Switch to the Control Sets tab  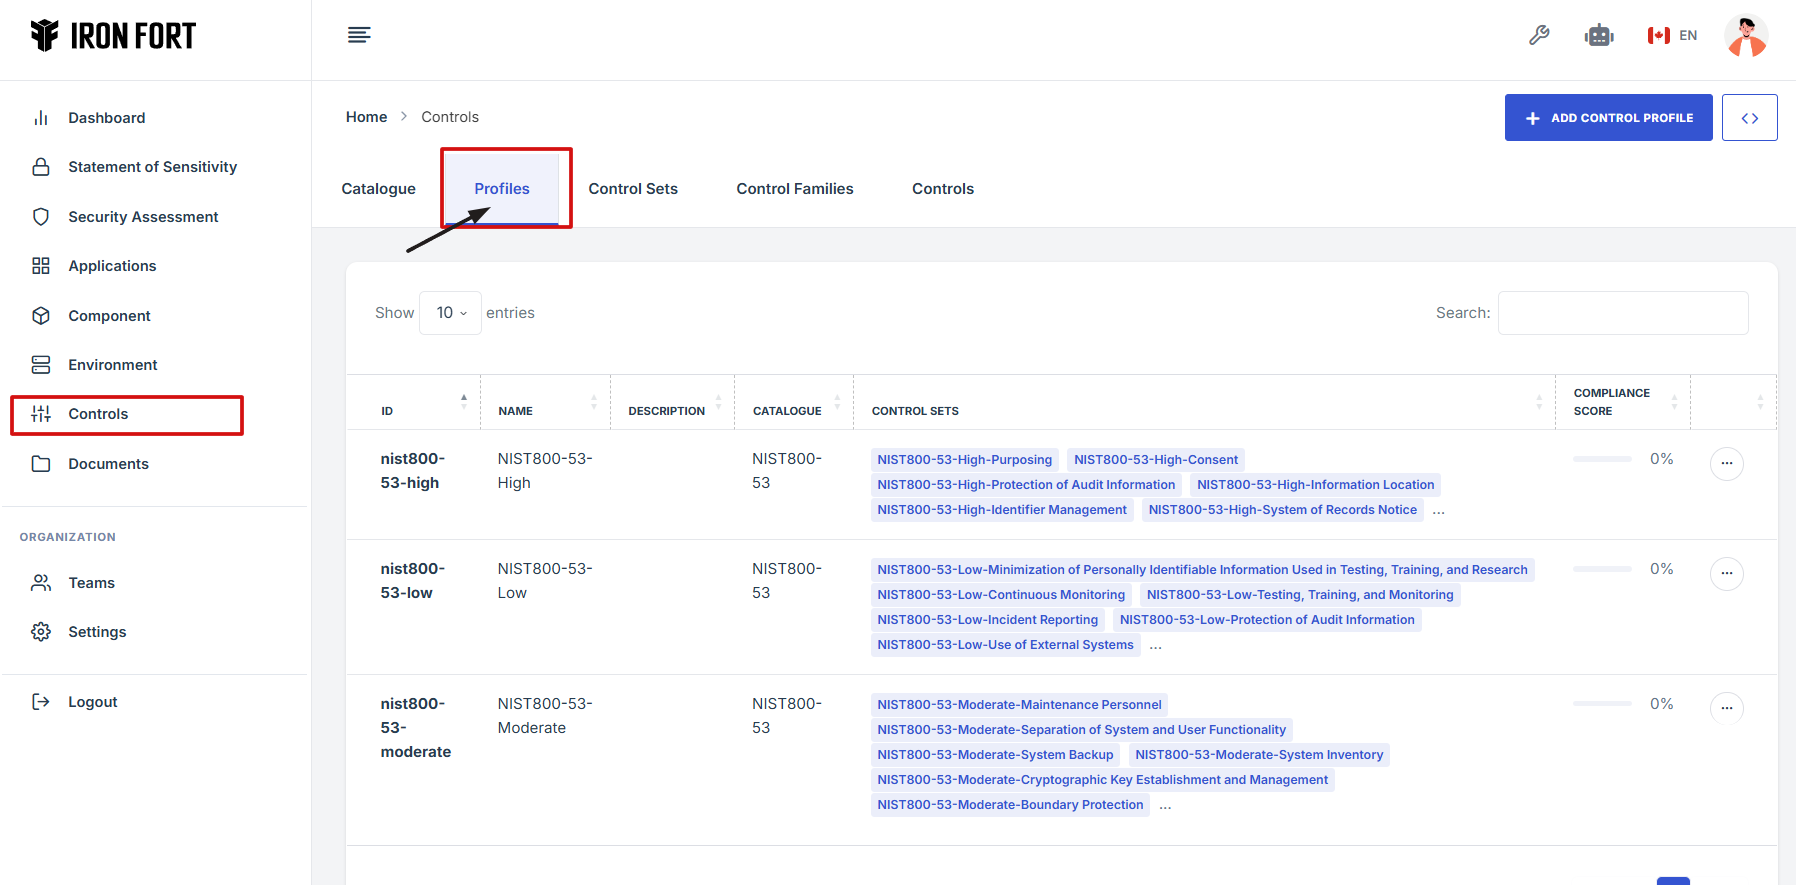click(x=633, y=189)
